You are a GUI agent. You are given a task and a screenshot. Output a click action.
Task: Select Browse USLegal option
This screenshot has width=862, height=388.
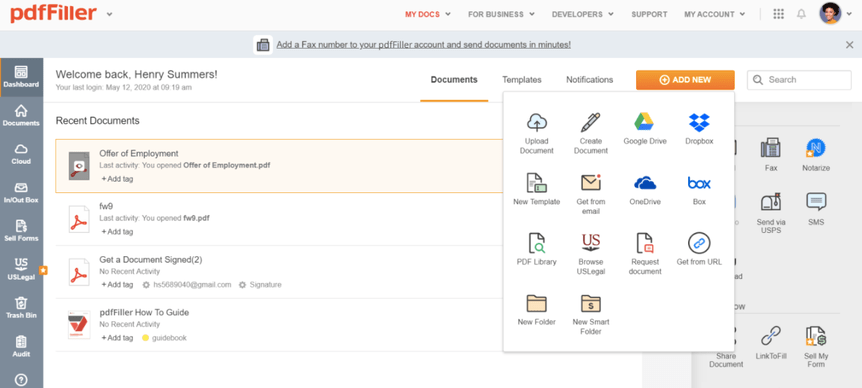(591, 253)
